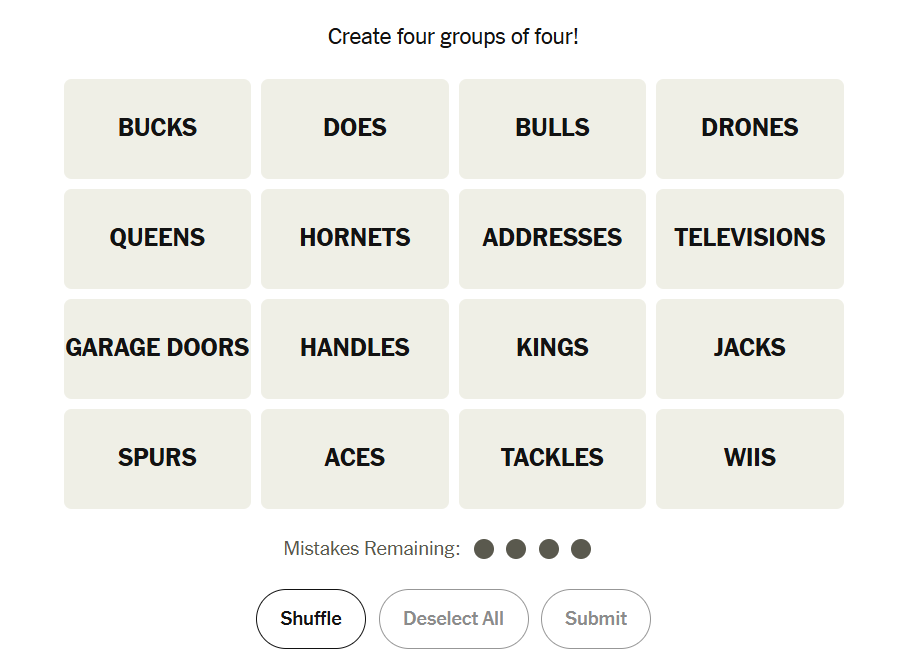Select the KINGS tile
Viewport: 919px width, 672px height.
click(552, 349)
